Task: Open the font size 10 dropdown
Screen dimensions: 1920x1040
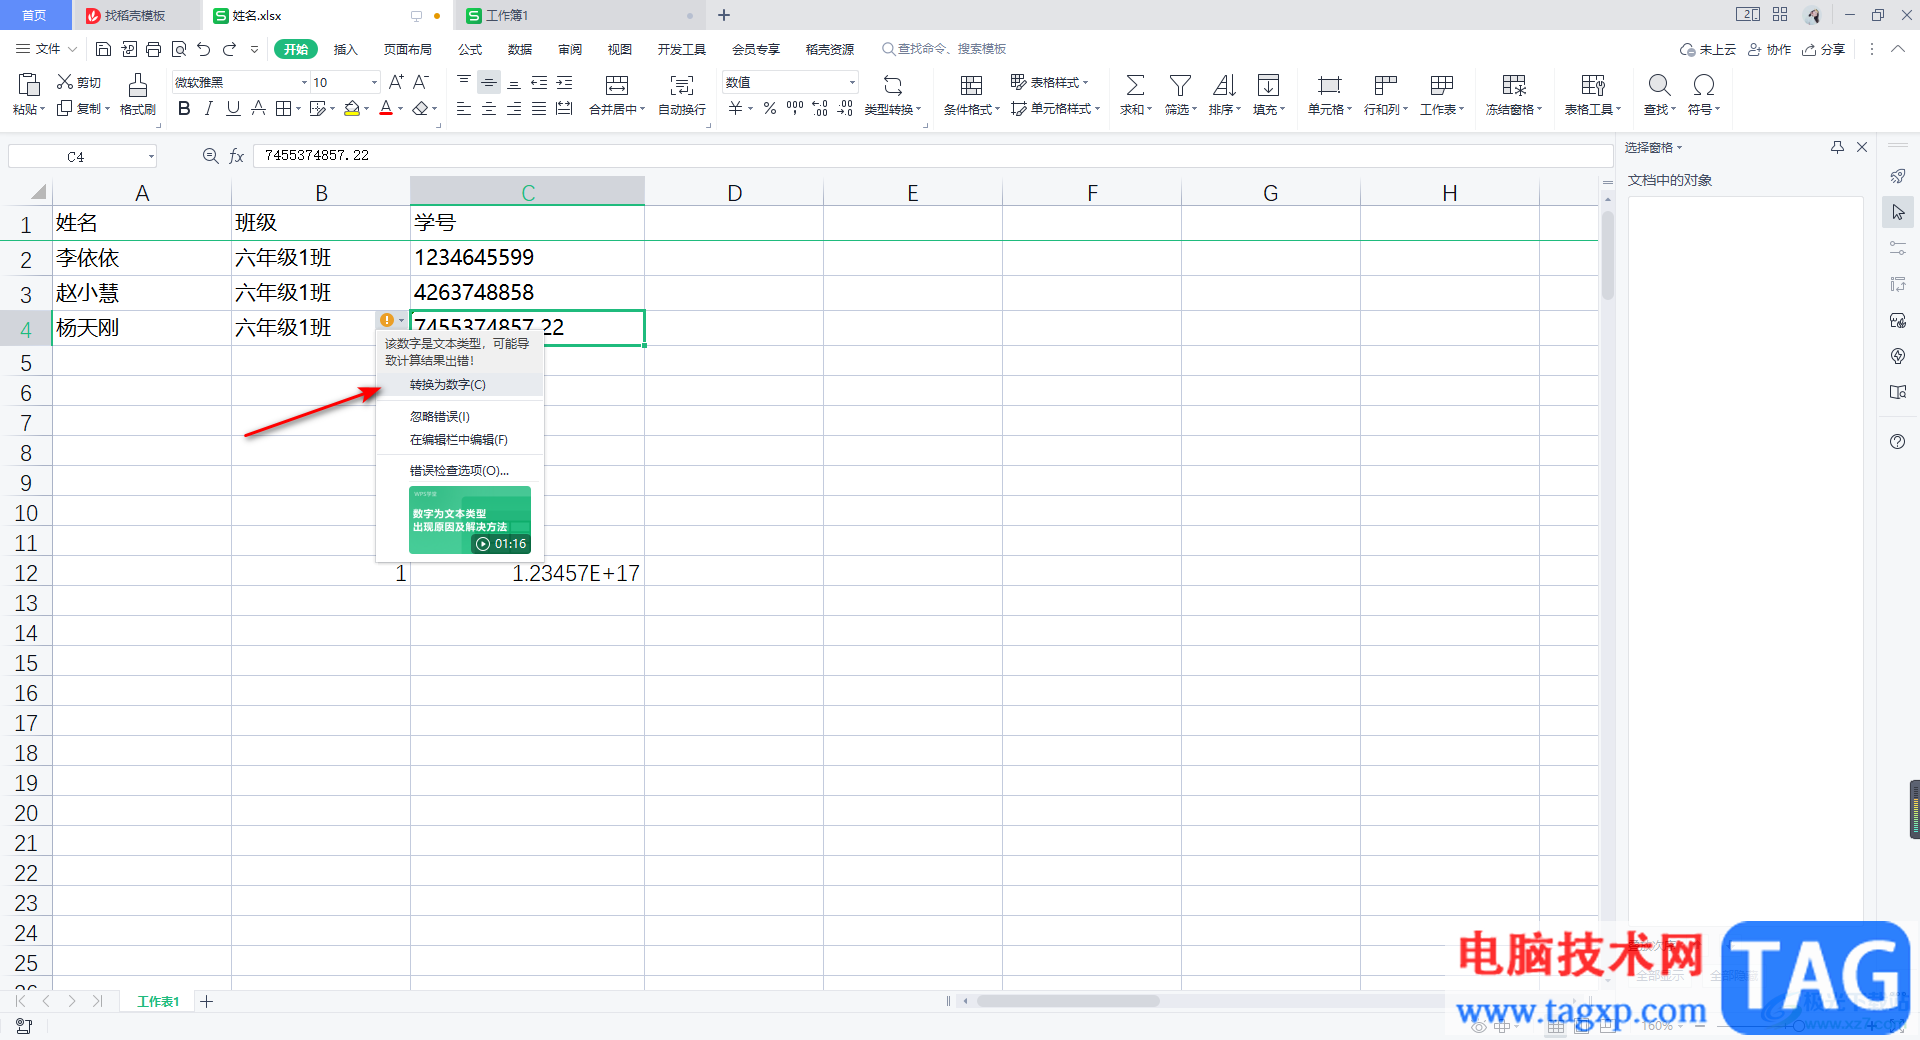Action: point(374,82)
